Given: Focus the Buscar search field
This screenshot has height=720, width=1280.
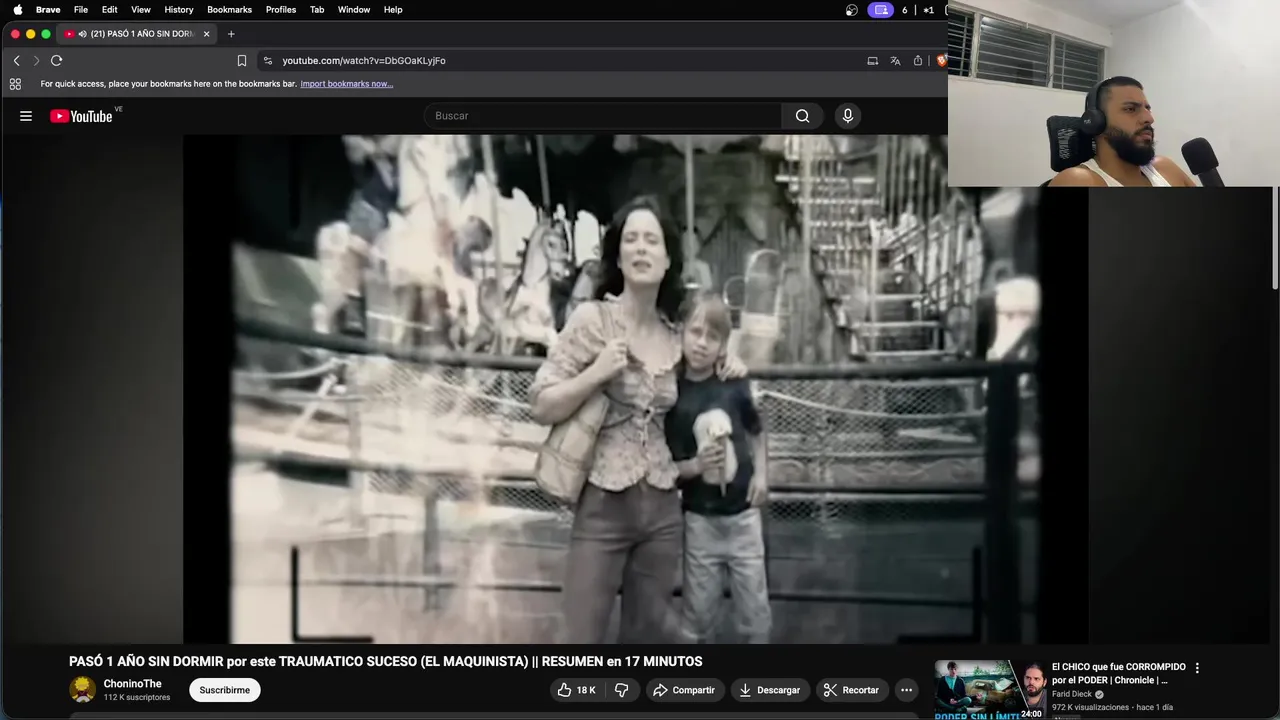Looking at the screenshot, I should coord(603,116).
